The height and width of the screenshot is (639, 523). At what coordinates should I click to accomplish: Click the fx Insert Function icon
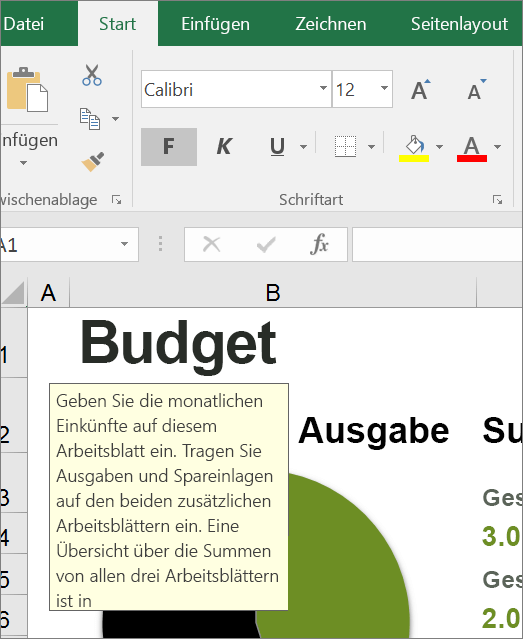tap(319, 245)
